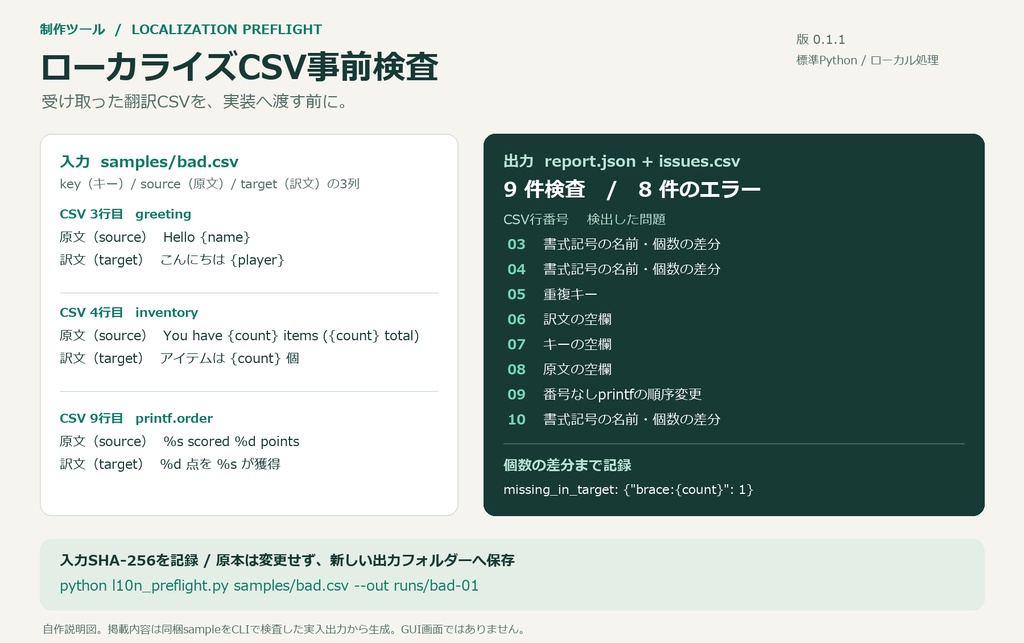
Task: Click the target %d 点を %s が獲得
Action: (x=220, y=464)
